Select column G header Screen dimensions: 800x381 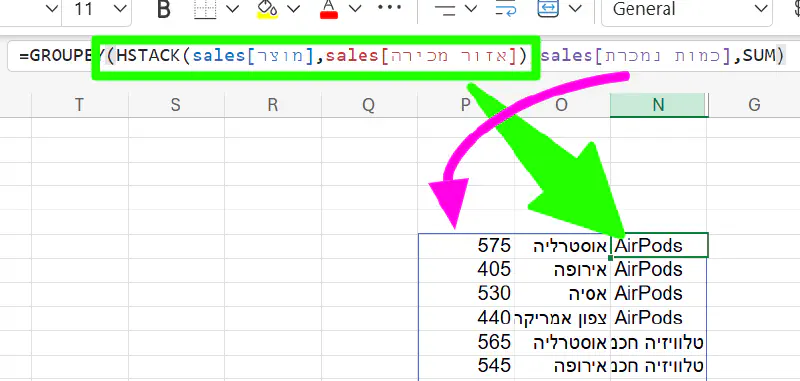[x=754, y=105]
